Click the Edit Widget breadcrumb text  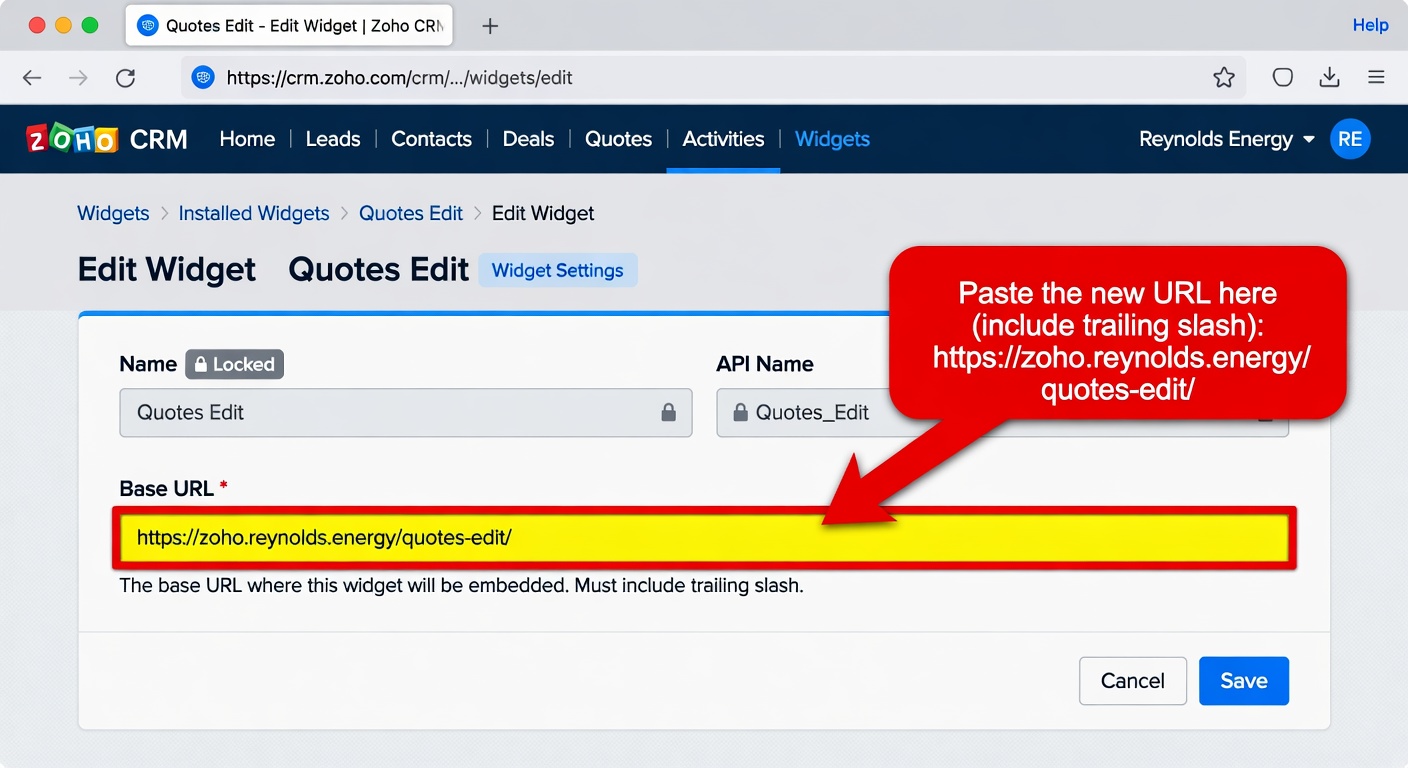543,213
